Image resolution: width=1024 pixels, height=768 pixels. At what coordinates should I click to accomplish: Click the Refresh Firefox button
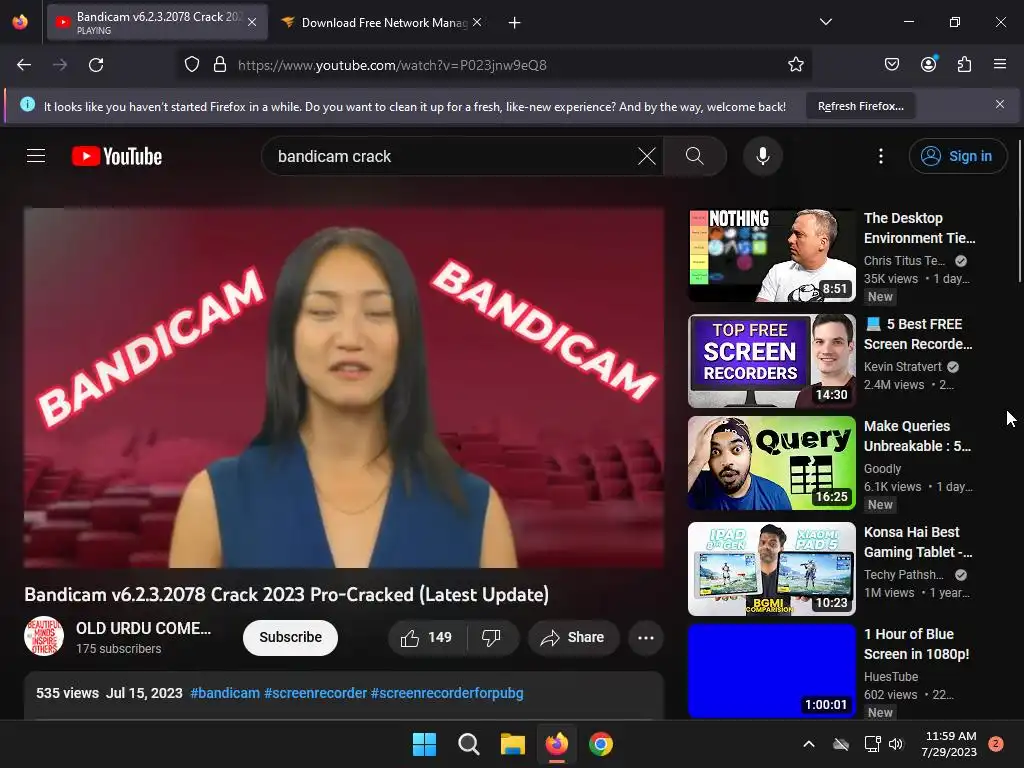pyautogui.click(x=860, y=106)
